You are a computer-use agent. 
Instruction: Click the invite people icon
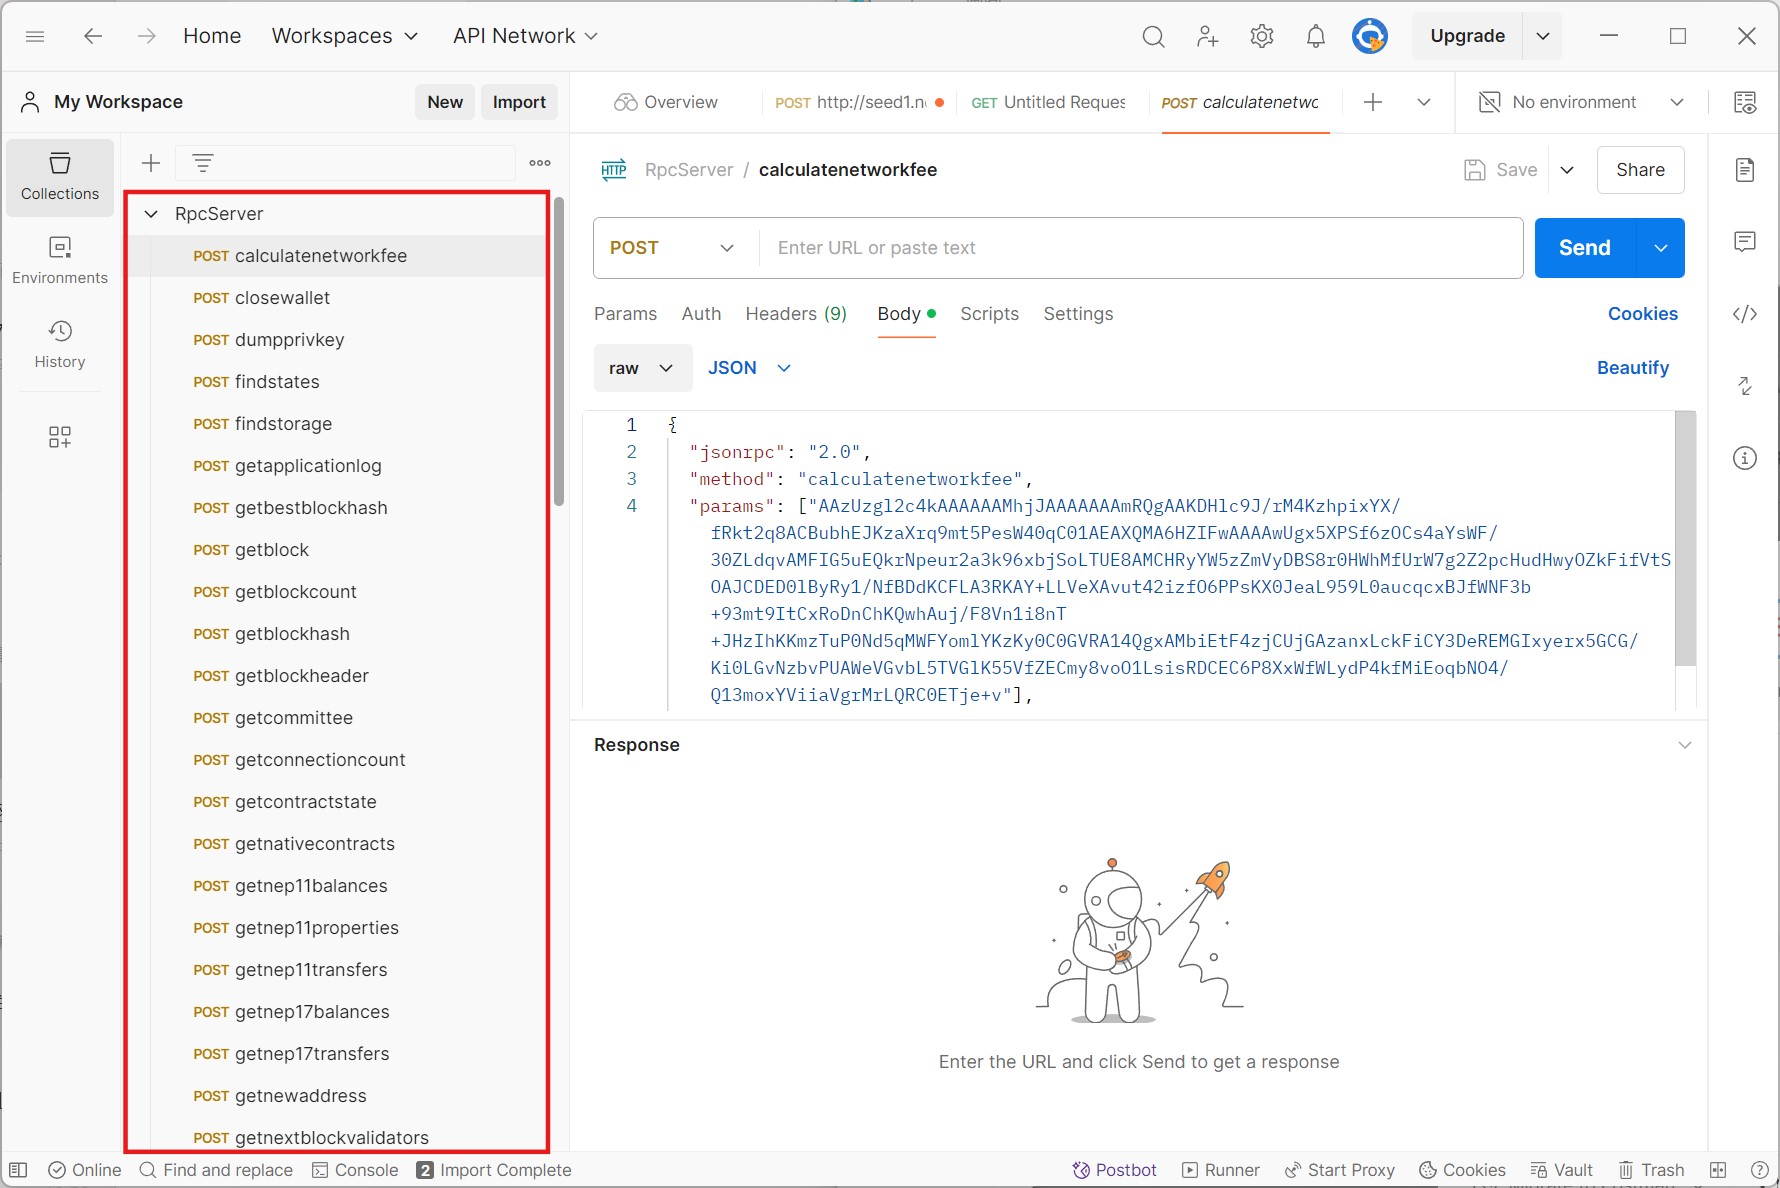pos(1207,36)
